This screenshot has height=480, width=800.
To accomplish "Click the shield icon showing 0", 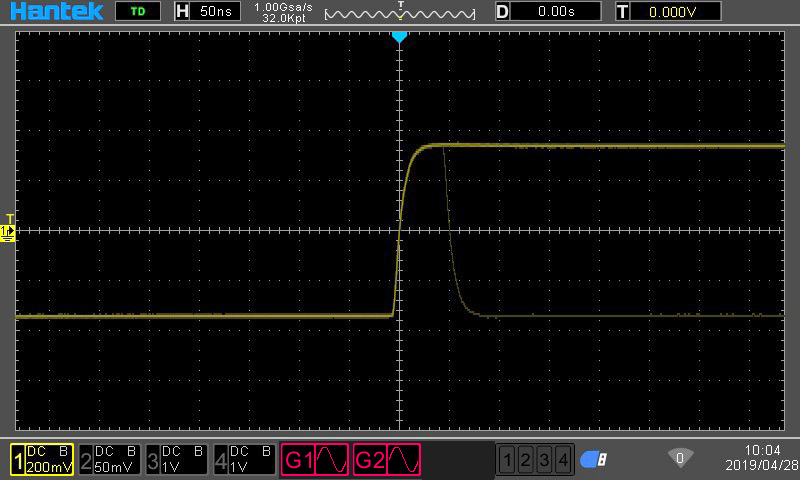I will tap(680, 458).
